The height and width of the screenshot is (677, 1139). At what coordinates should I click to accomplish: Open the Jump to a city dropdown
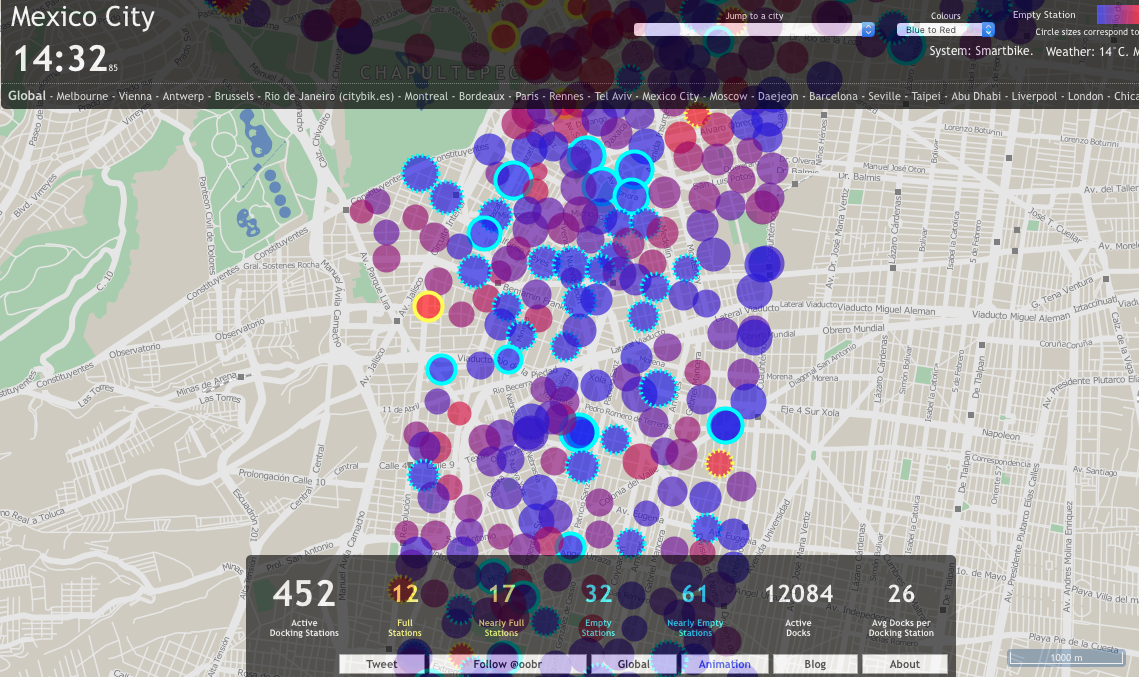(755, 30)
